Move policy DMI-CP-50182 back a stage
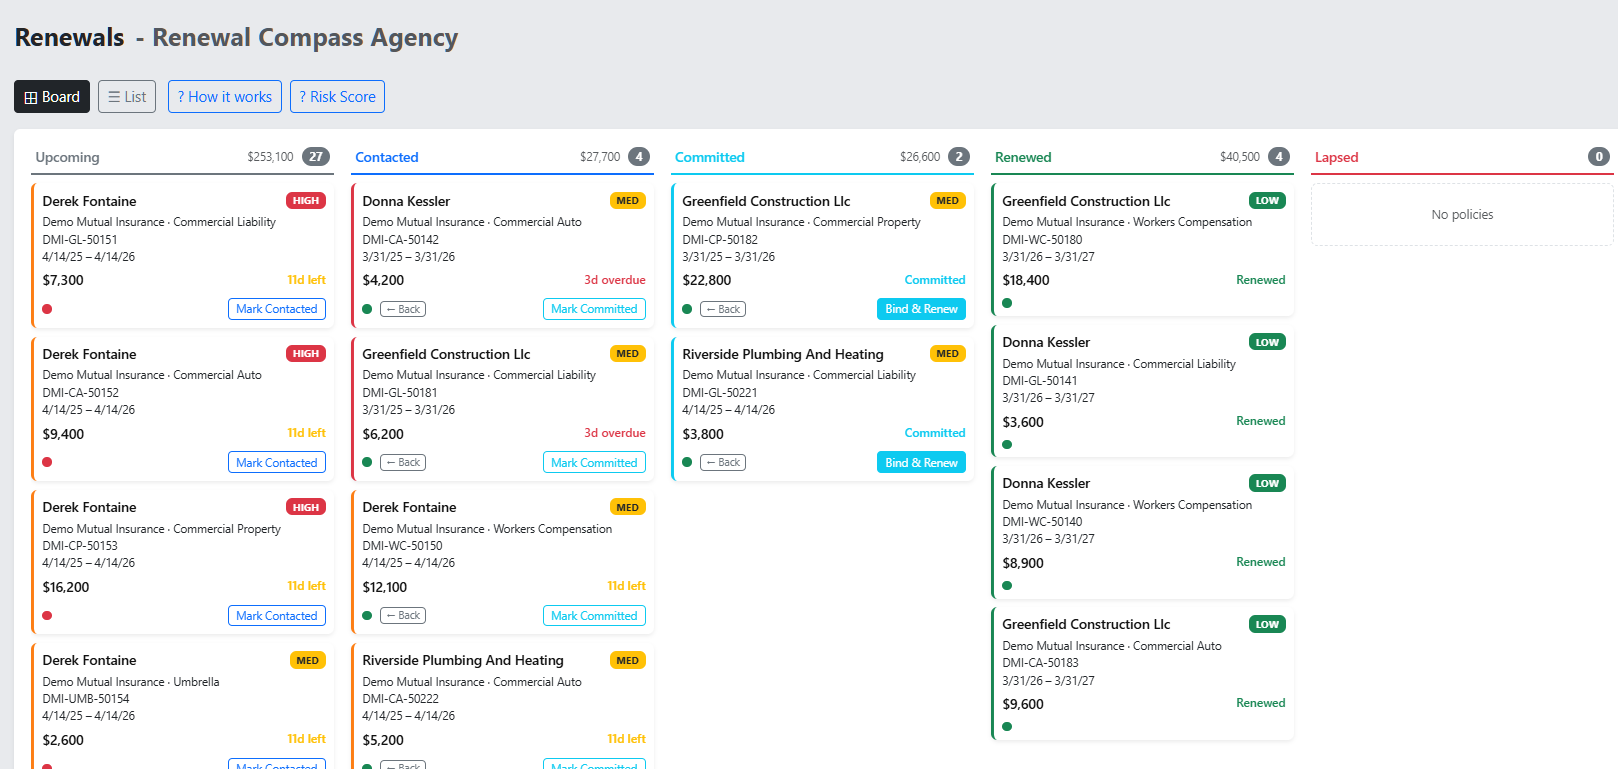 [723, 309]
